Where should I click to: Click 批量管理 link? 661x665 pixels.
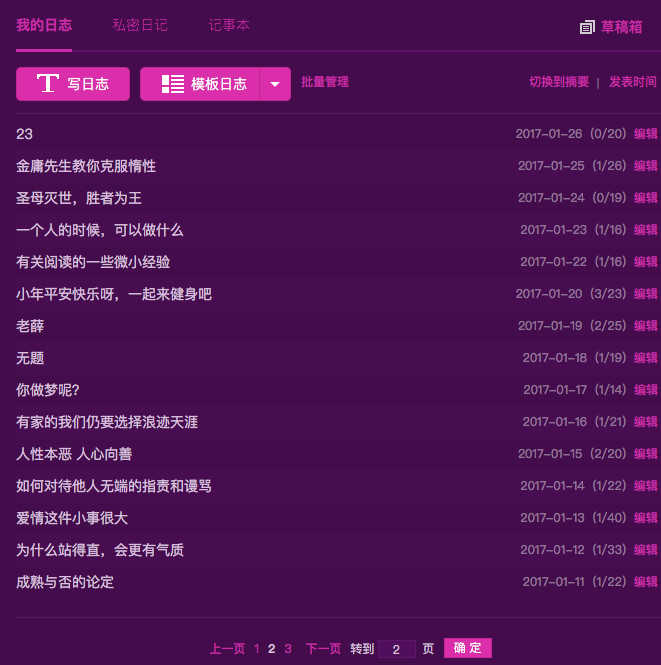325,82
